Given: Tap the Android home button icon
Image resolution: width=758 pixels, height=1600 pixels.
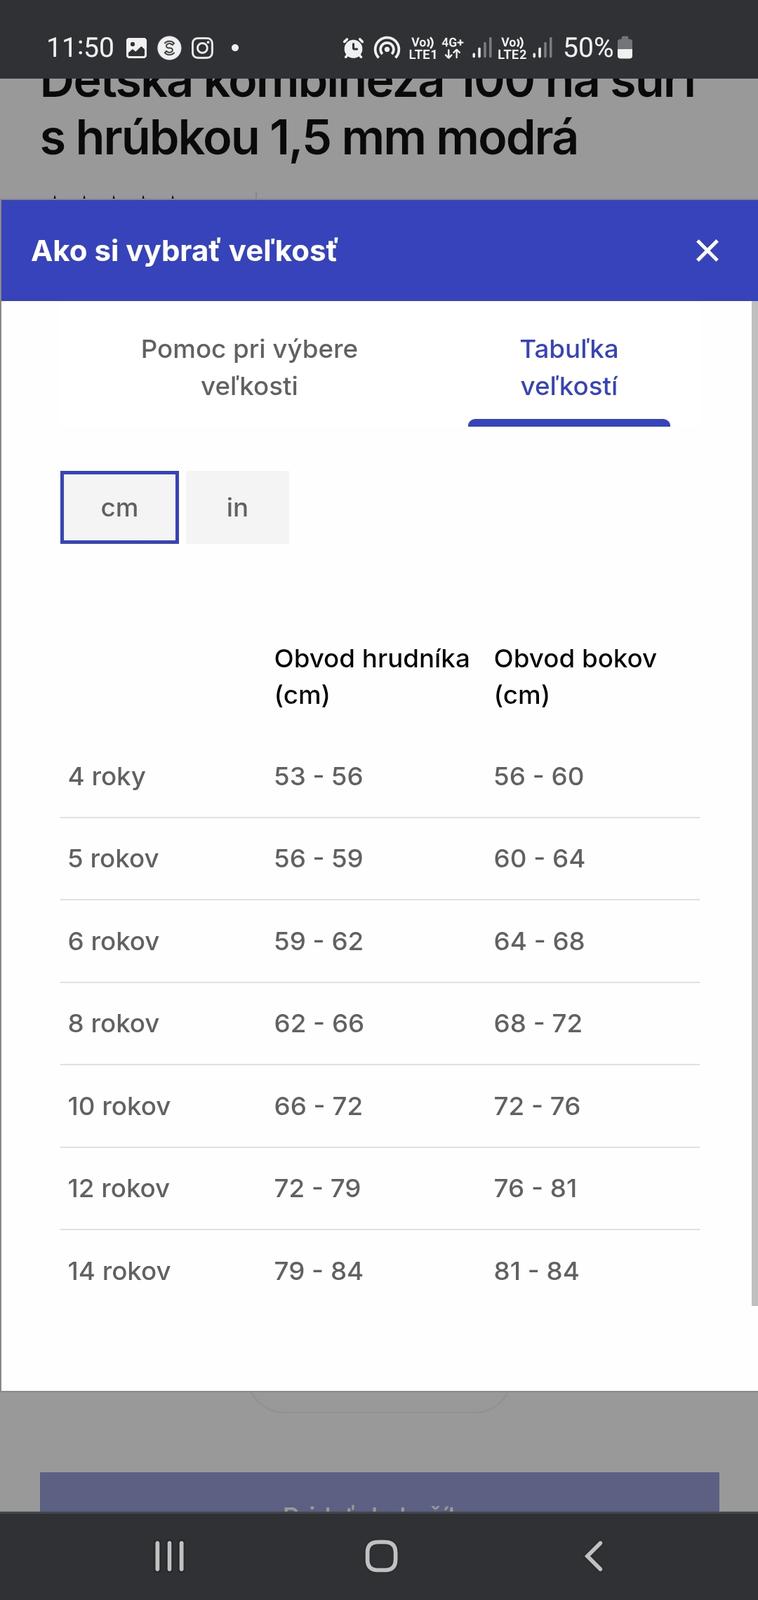Looking at the screenshot, I should tap(381, 1556).
